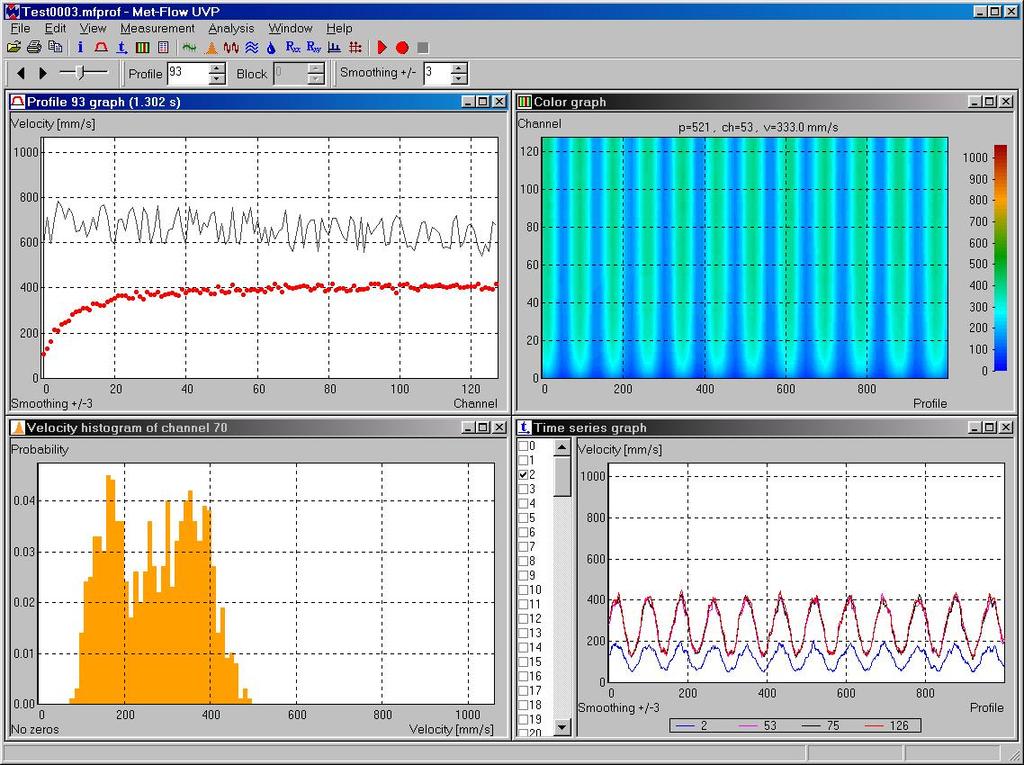This screenshot has height=765, width=1024.
Task: Increase Profile number with up stepper
Action: tap(217, 68)
